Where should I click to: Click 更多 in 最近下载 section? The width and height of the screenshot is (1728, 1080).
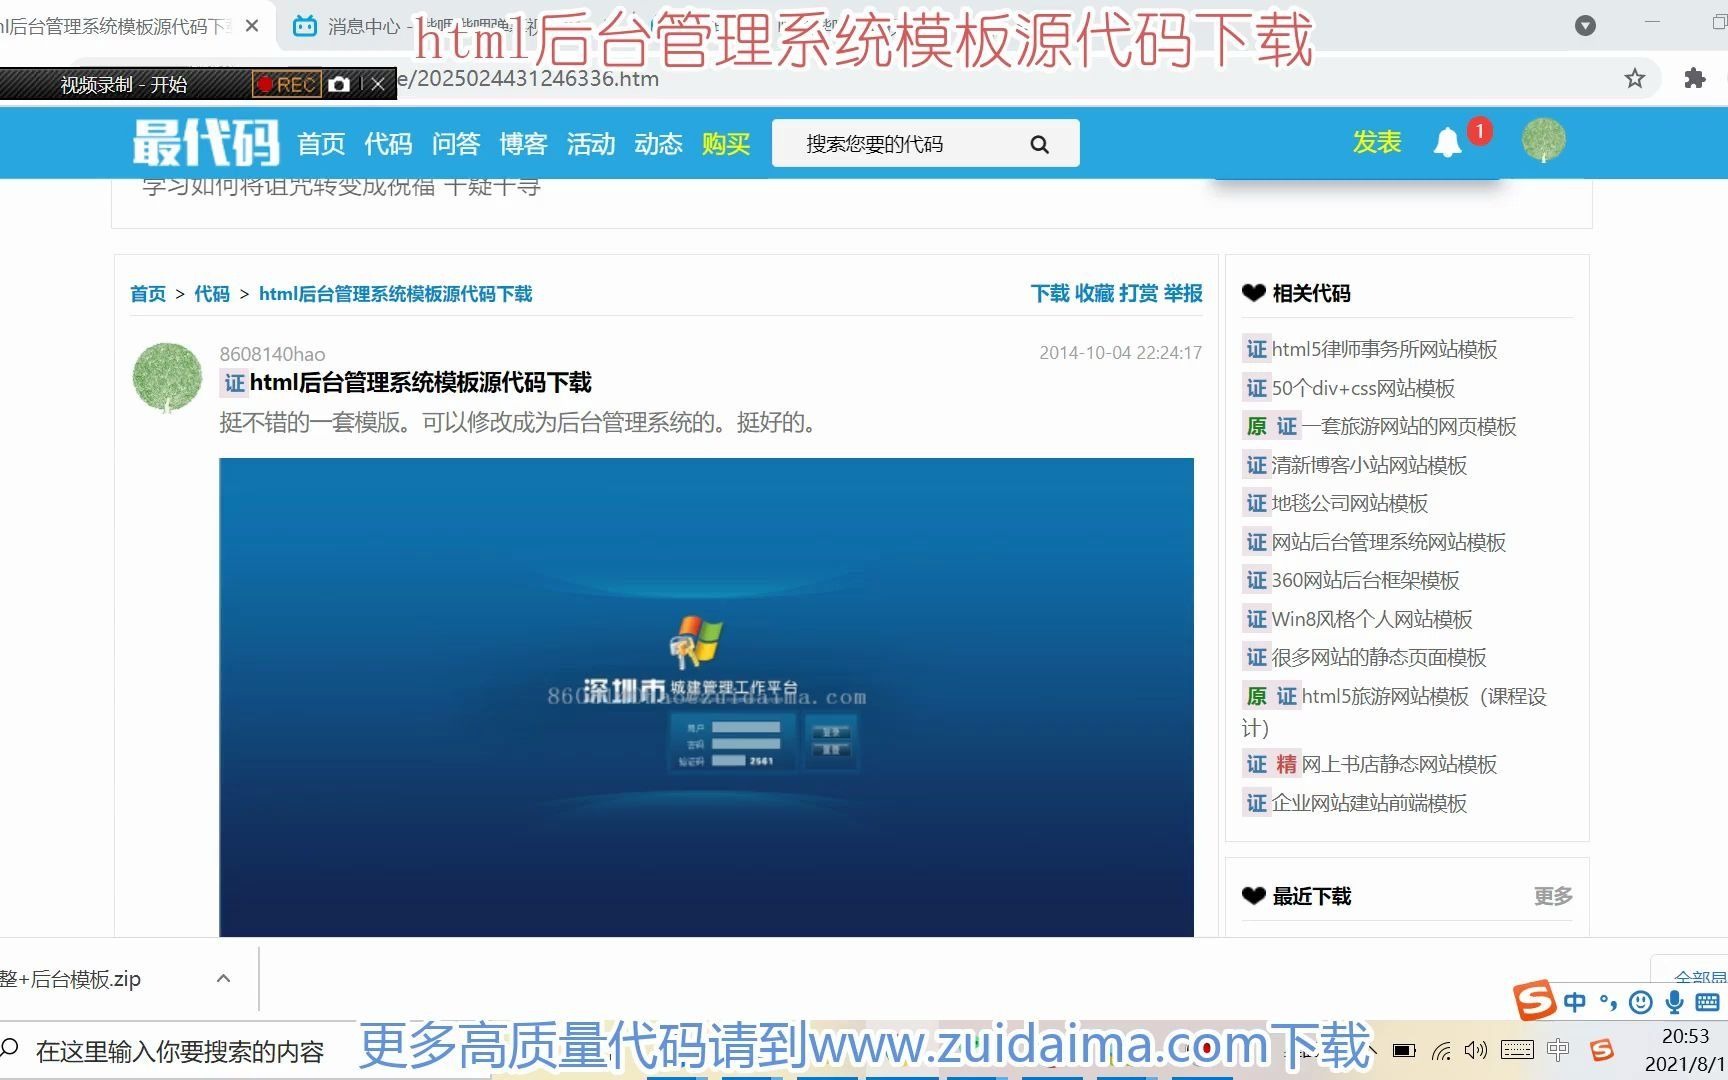[x=1553, y=896]
